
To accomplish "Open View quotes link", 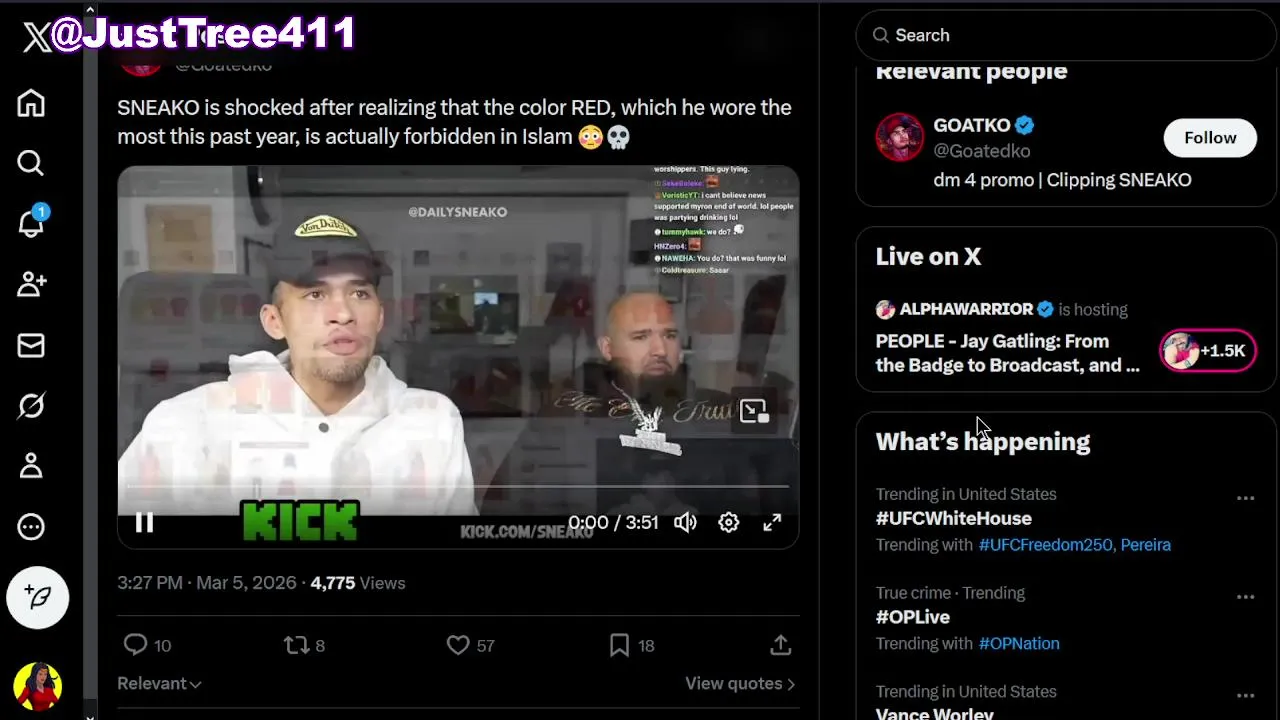I will (x=740, y=683).
